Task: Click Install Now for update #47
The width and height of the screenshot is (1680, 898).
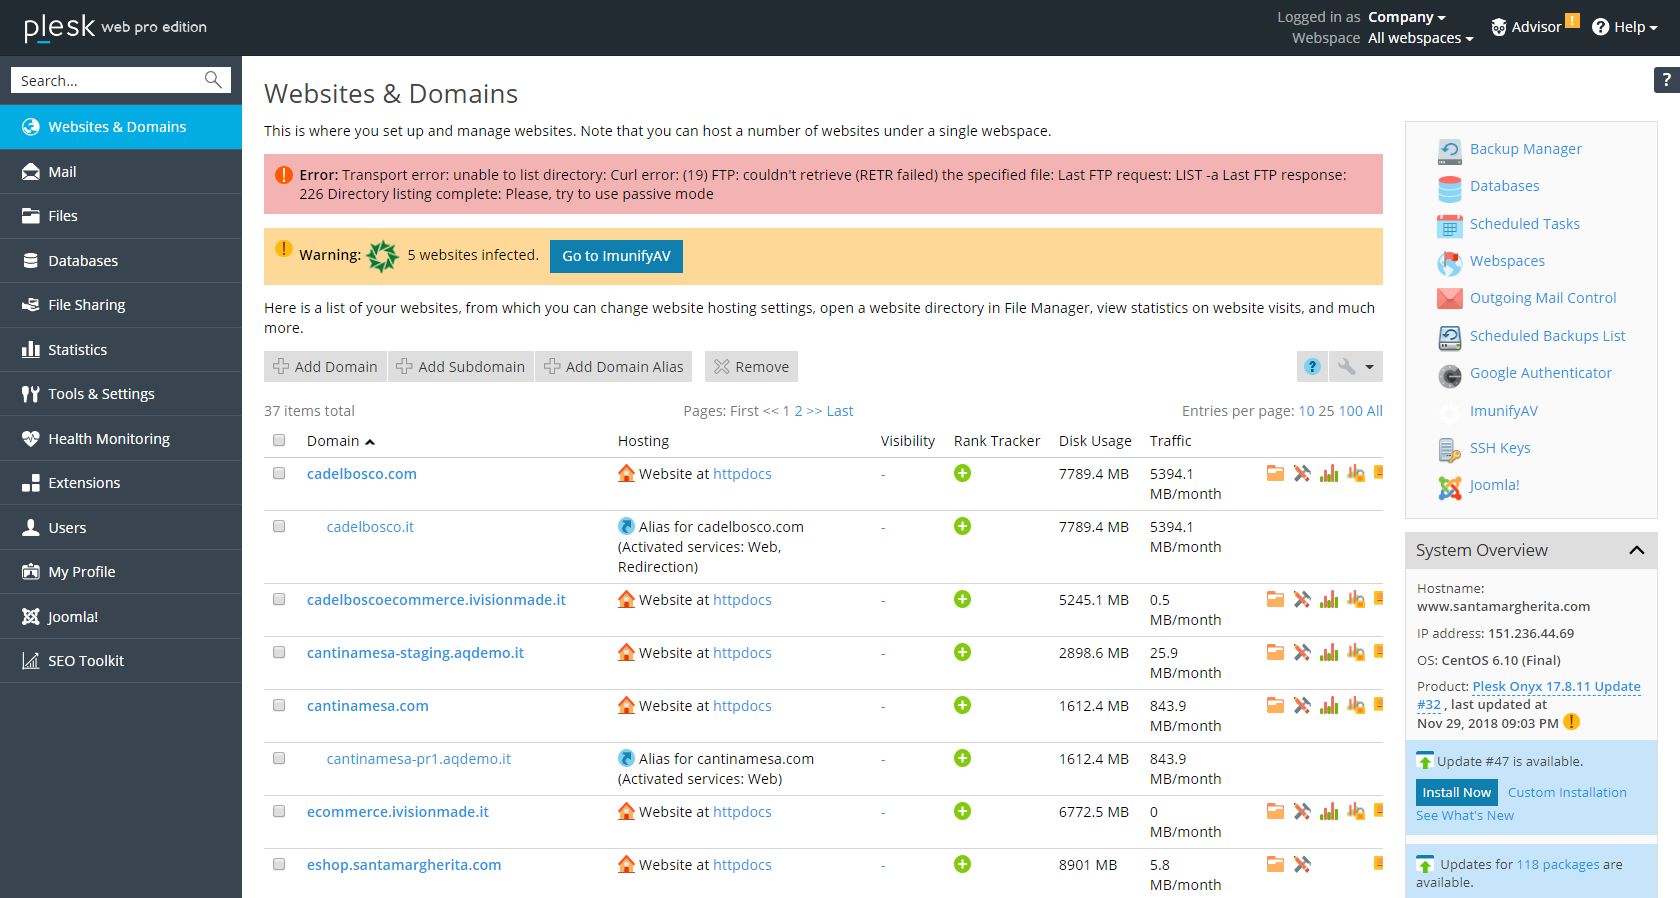Action: pos(1456,792)
